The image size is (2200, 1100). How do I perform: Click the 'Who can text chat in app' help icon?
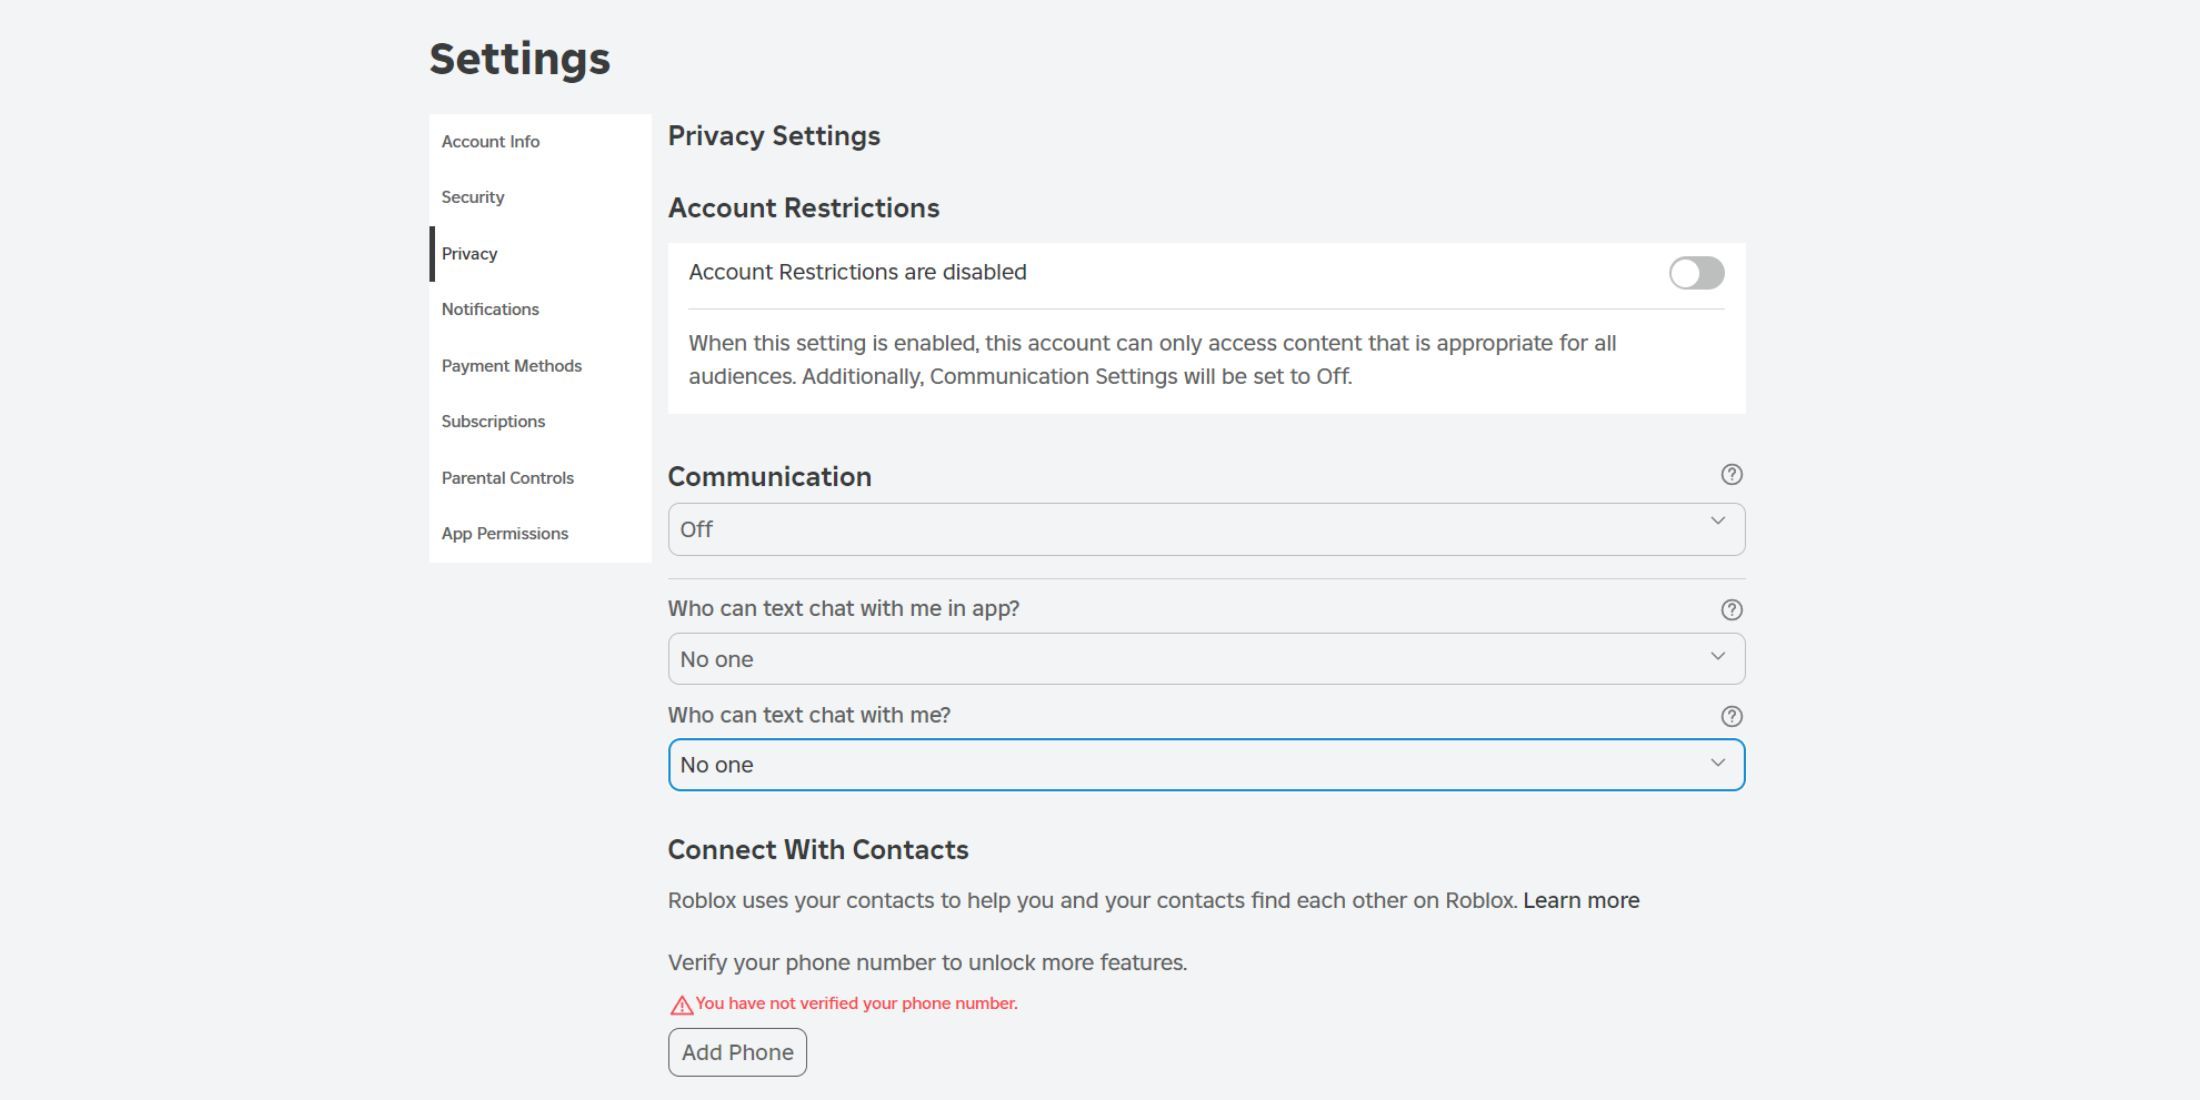pyautogui.click(x=1731, y=609)
